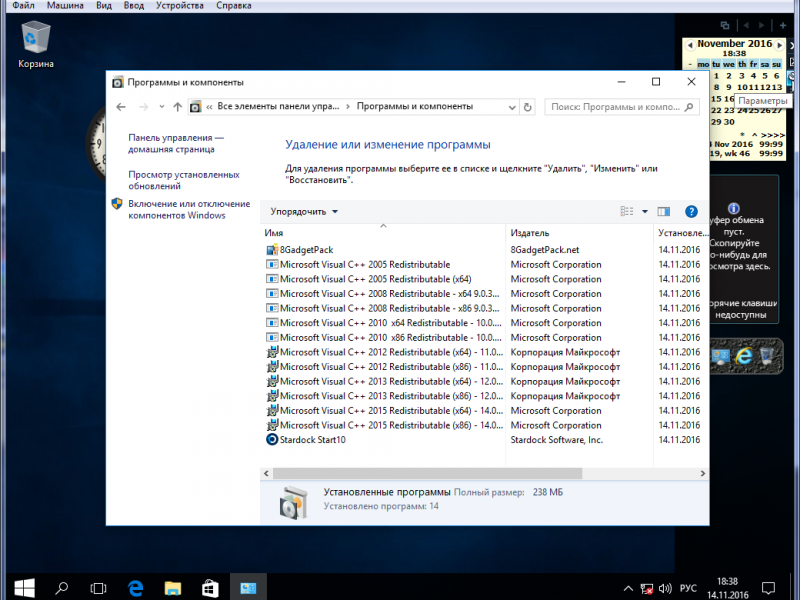Open taskbar search magnifier
The image size is (800, 600).
point(62,588)
